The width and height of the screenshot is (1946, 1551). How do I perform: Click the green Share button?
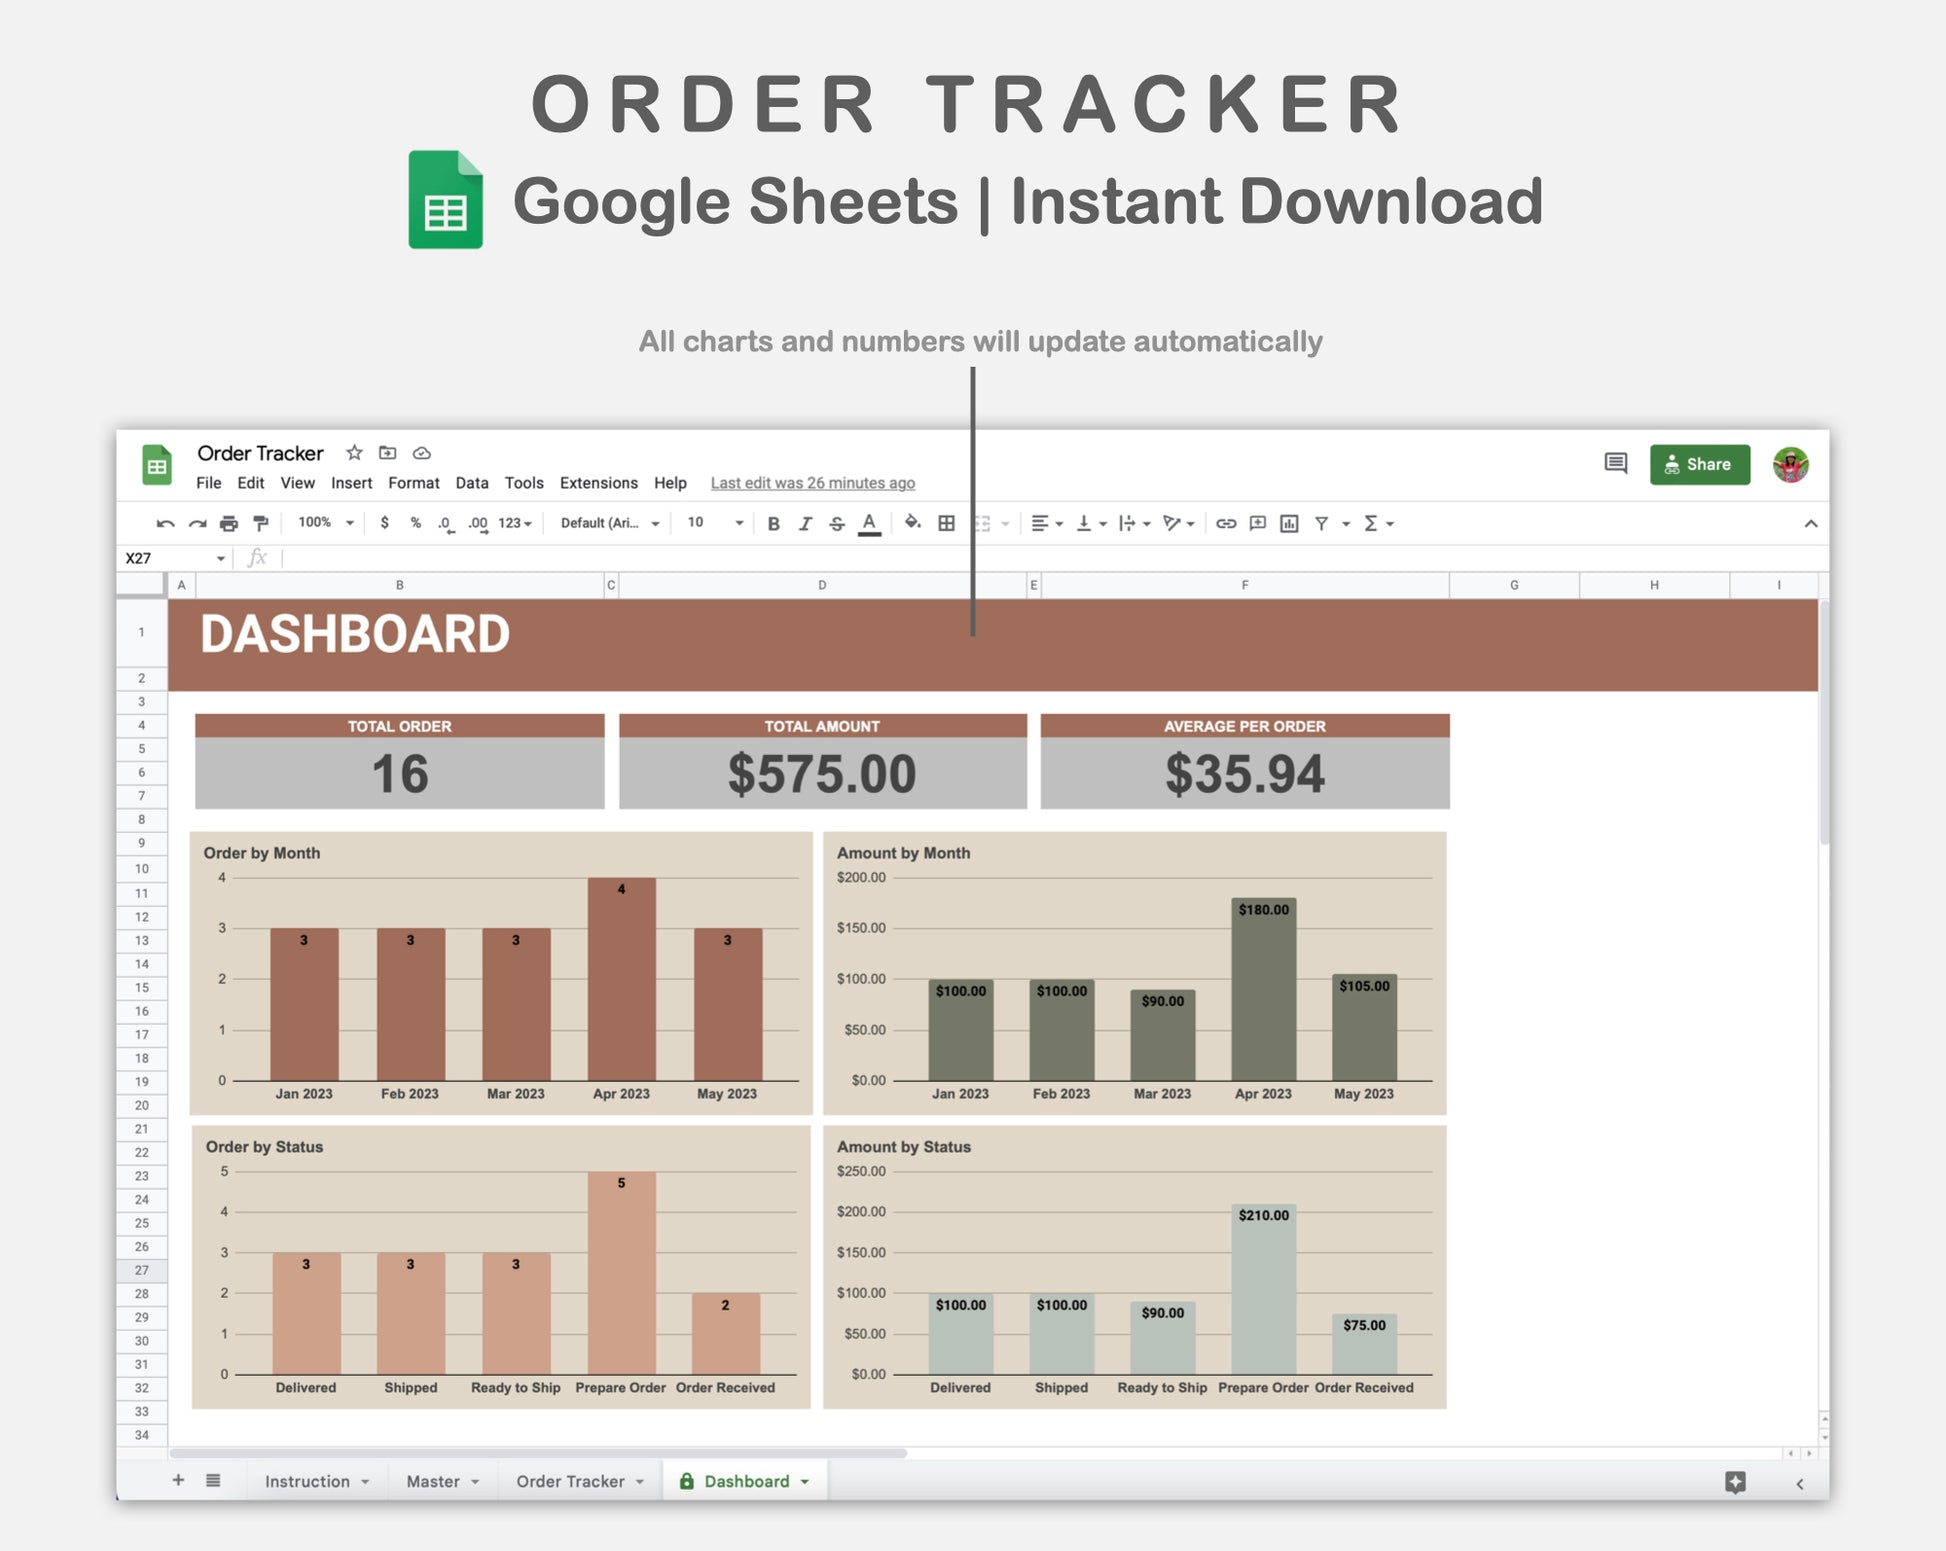1699,464
